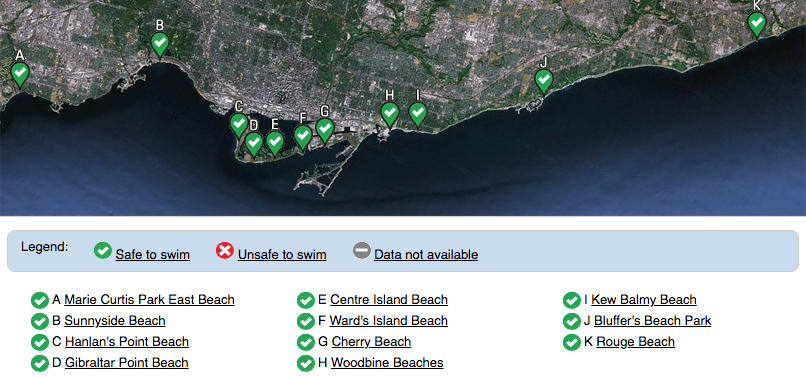Open the Cherry Beach link
Image resolution: width=806 pixels, height=377 pixels.
click(x=371, y=342)
